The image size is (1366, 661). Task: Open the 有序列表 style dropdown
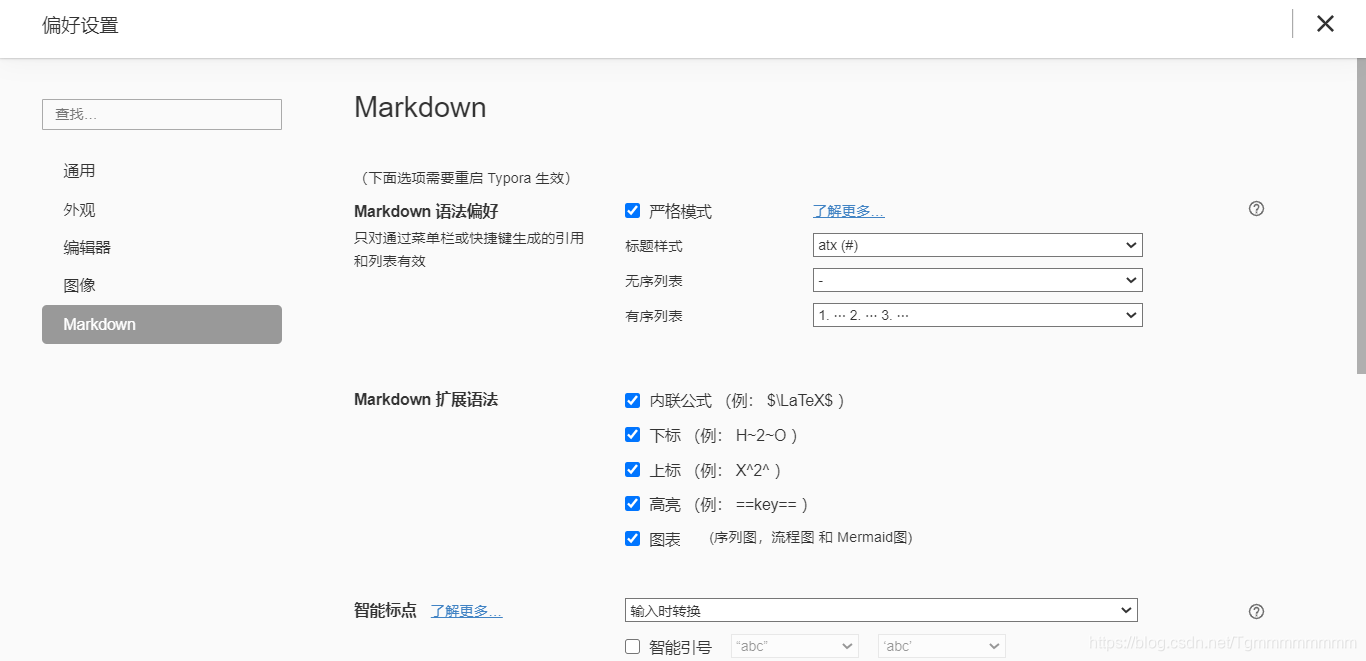click(x=977, y=314)
